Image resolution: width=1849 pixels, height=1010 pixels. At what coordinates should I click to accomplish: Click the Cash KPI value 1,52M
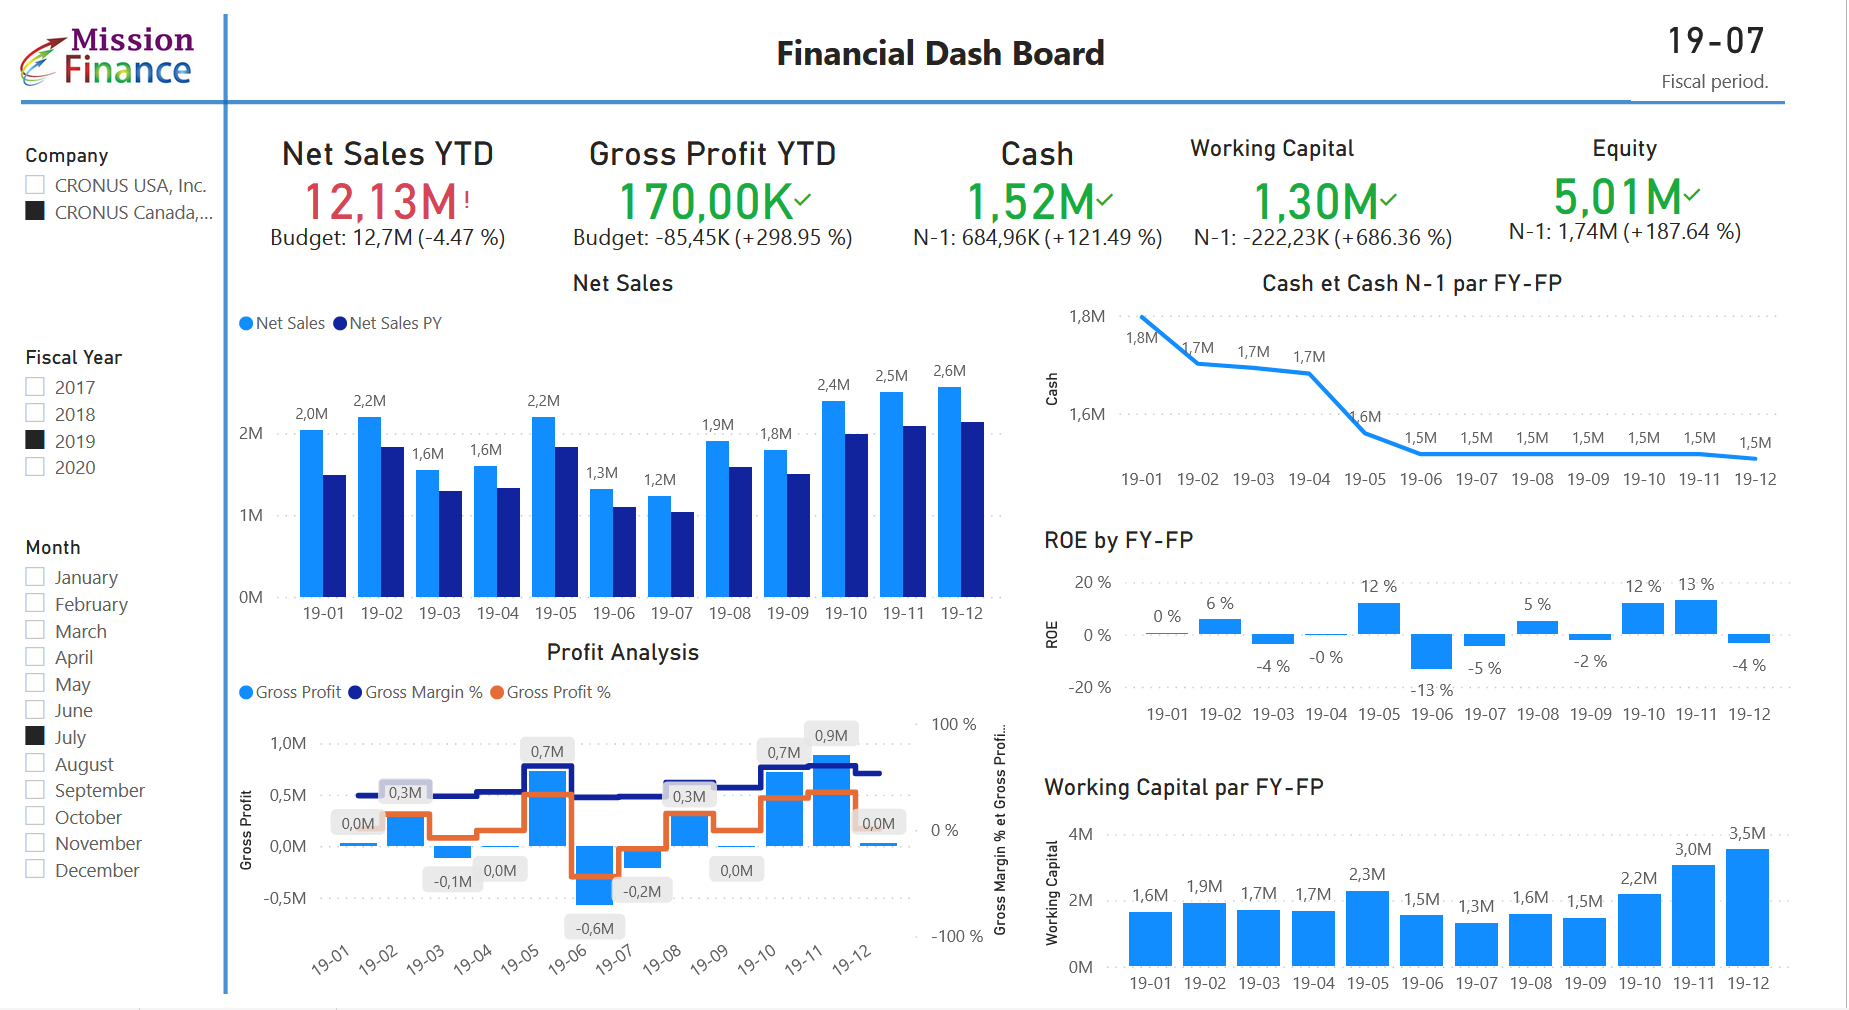click(x=1029, y=201)
